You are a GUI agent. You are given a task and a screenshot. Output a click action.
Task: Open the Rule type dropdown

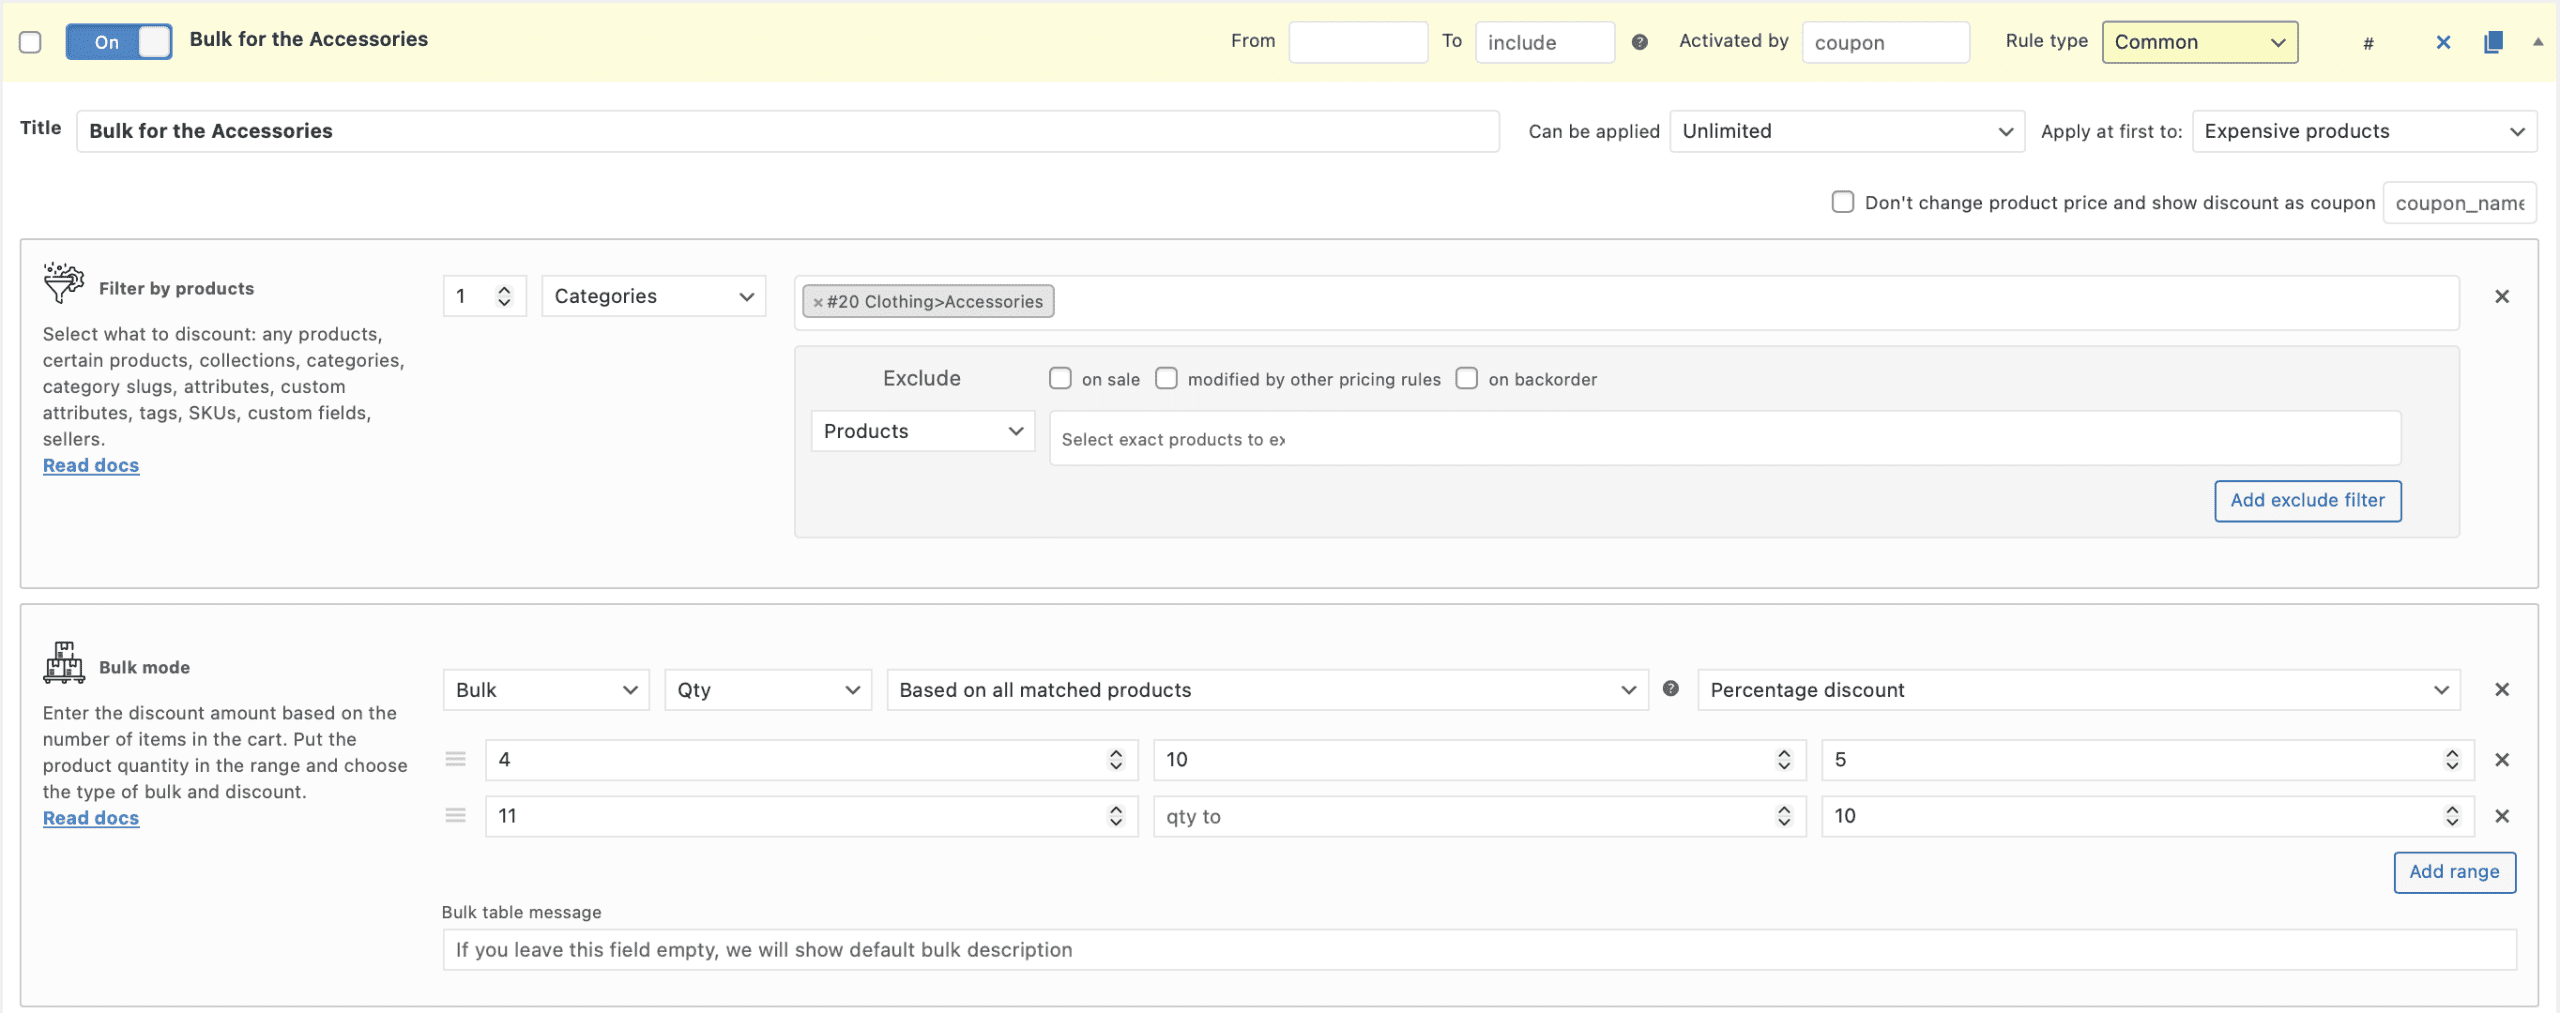point(2199,42)
